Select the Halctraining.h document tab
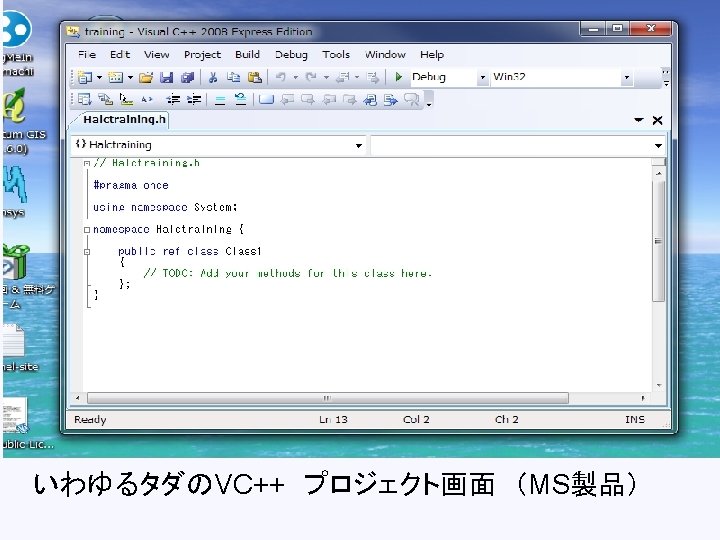Viewport: 720px width, 540px height. [124, 120]
